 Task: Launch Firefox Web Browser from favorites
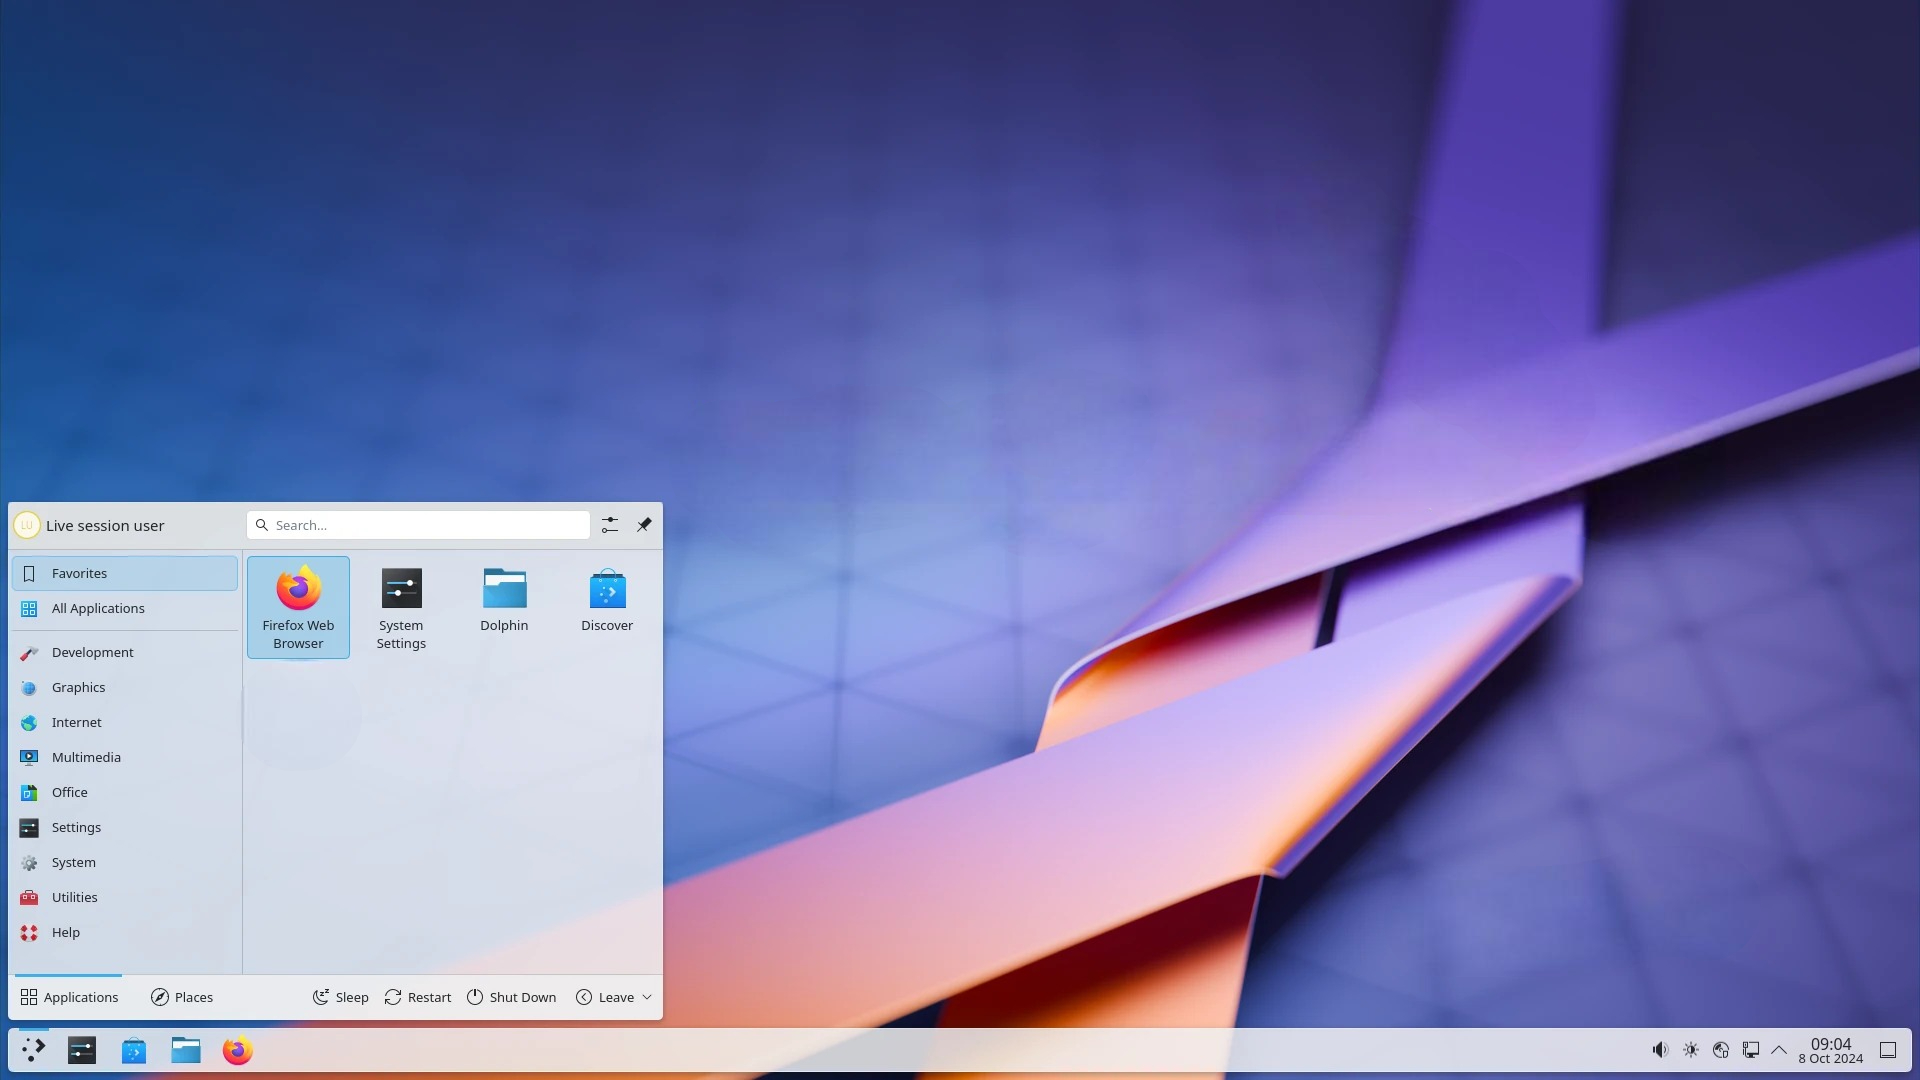pos(298,606)
